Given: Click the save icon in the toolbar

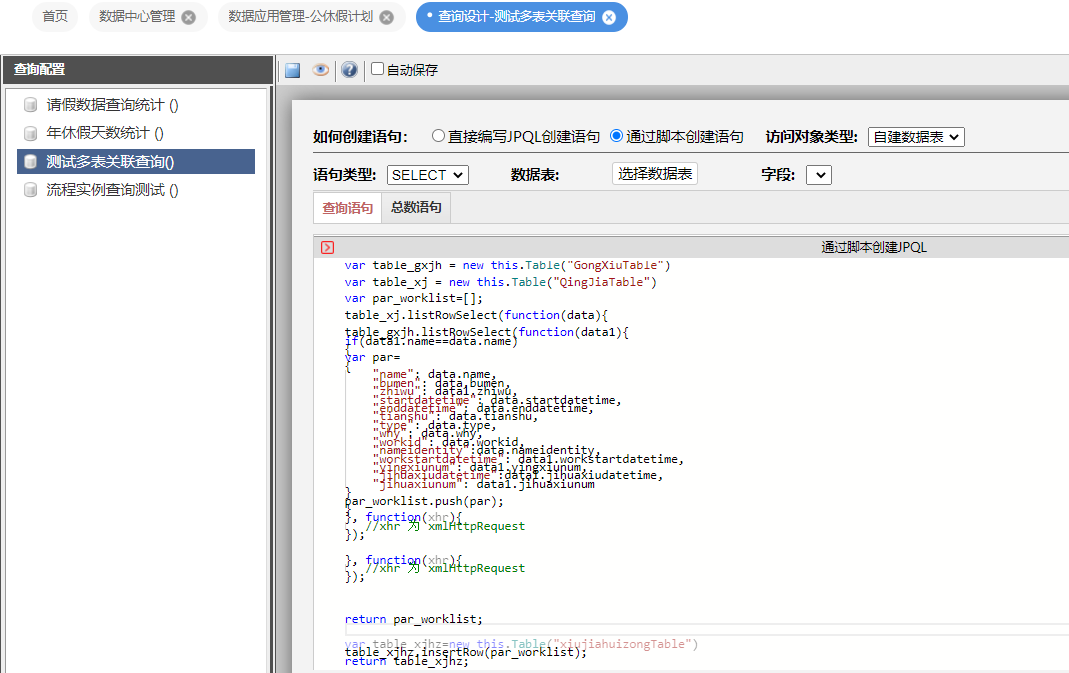Looking at the screenshot, I should (293, 70).
